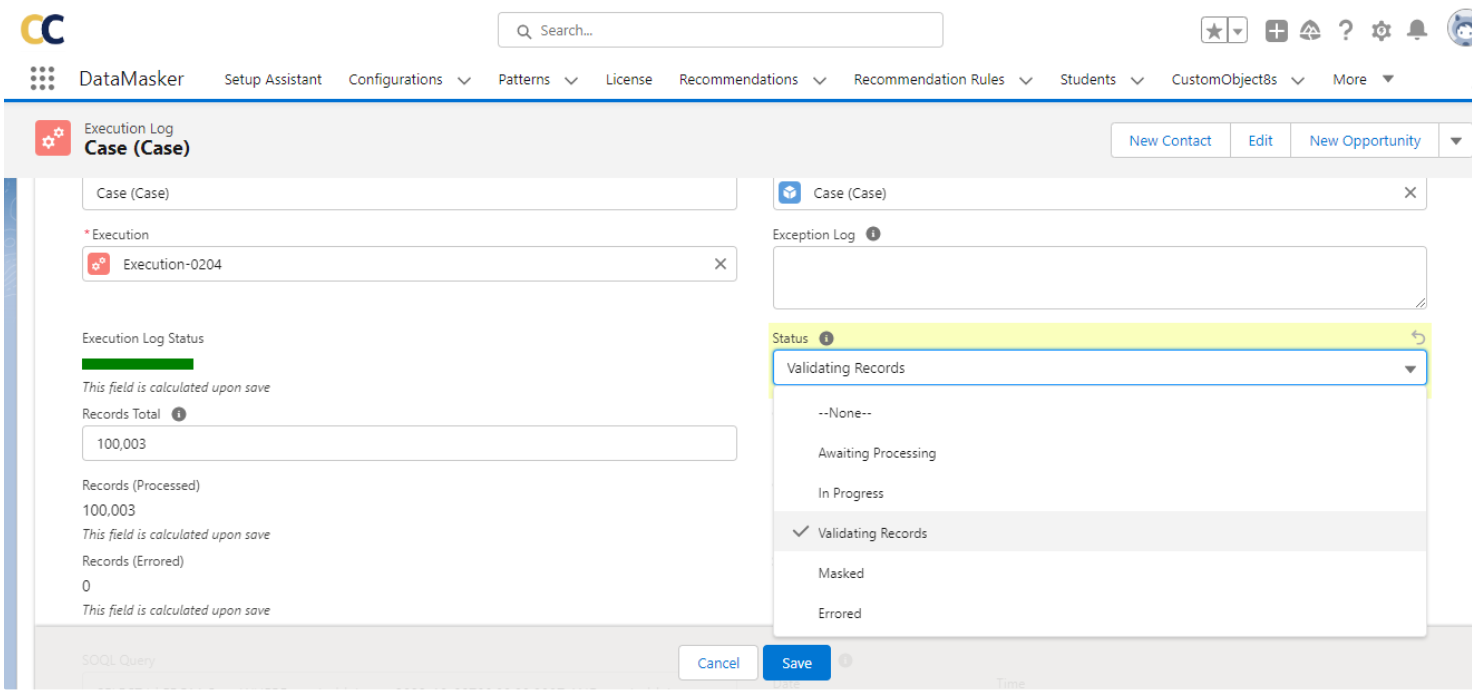The image size is (1472, 692).
Task: Click the undo arrow for Status field
Action: point(1417,338)
